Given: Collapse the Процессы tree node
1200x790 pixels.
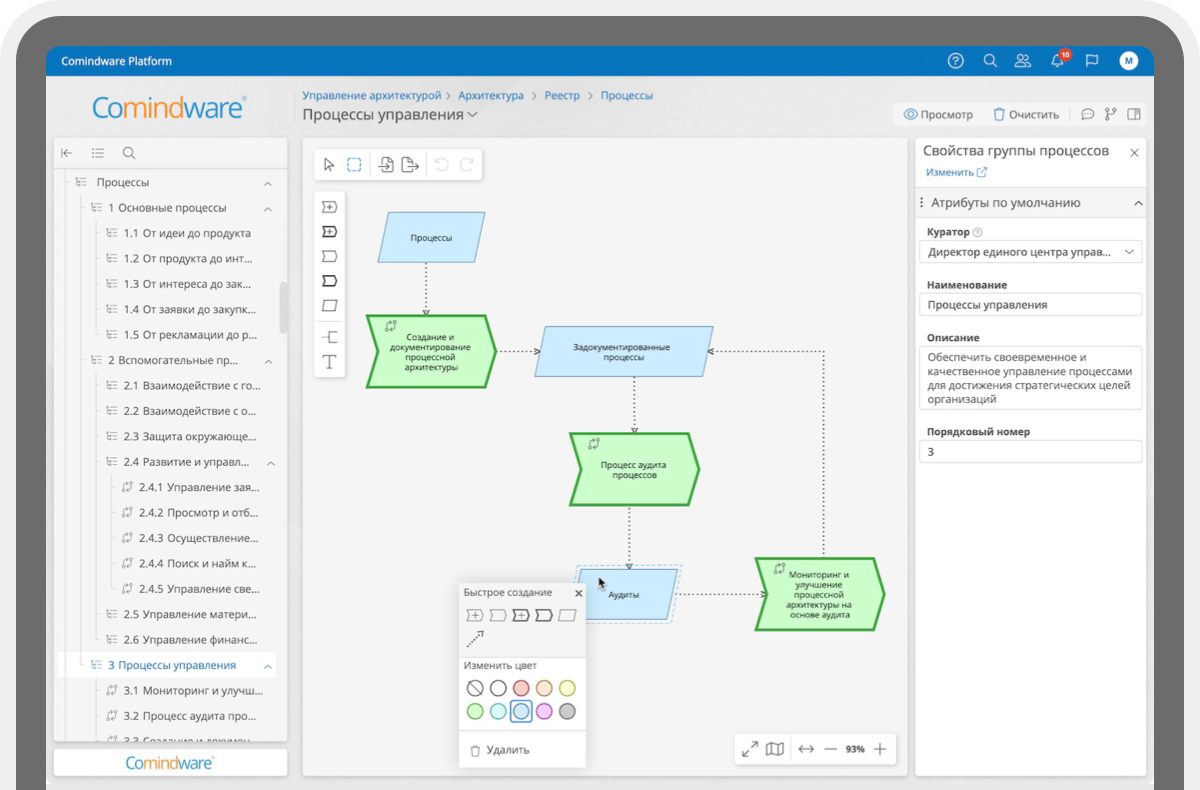Looking at the screenshot, I should tap(268, 183).
